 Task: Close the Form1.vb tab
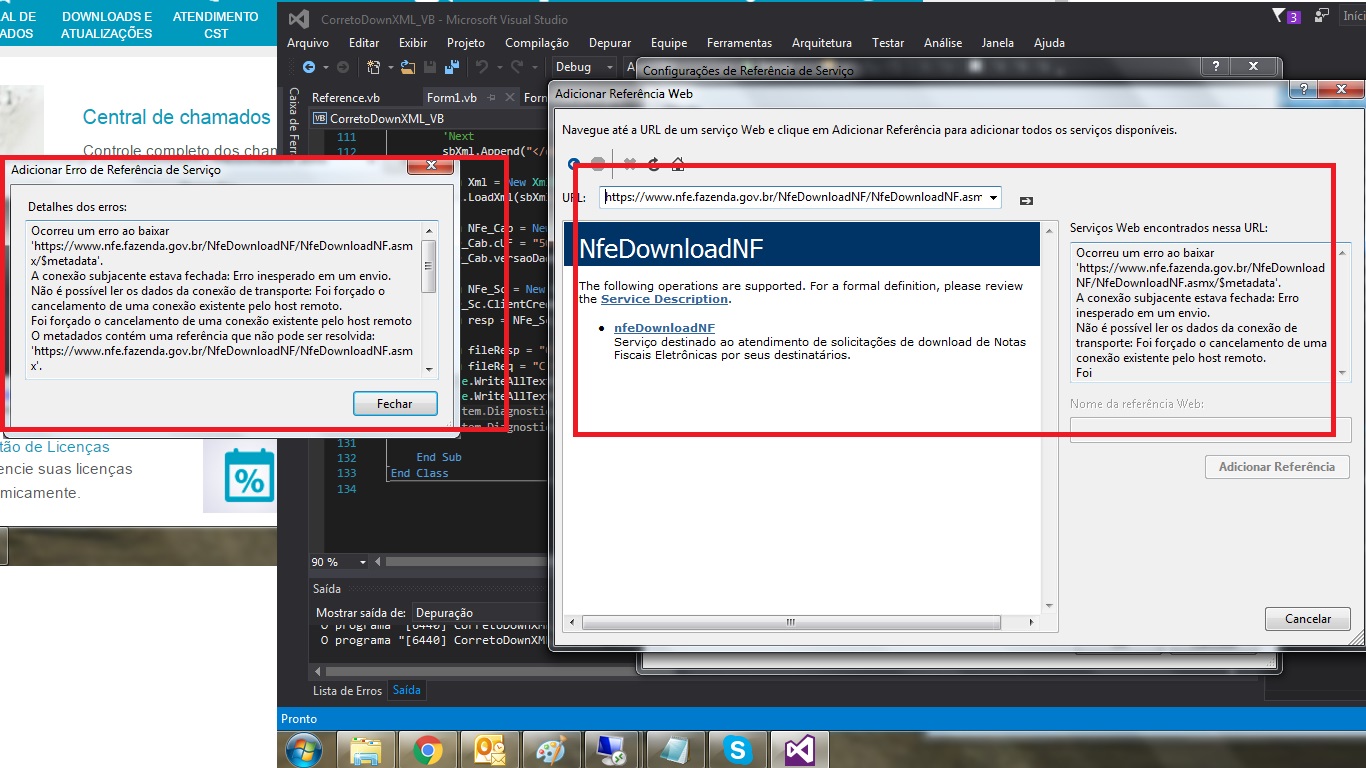[x=511, y=98]
